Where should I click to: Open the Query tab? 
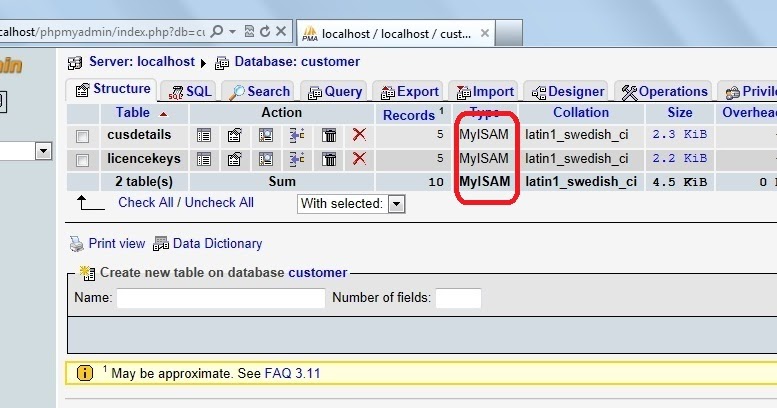[x=334, y=92]
